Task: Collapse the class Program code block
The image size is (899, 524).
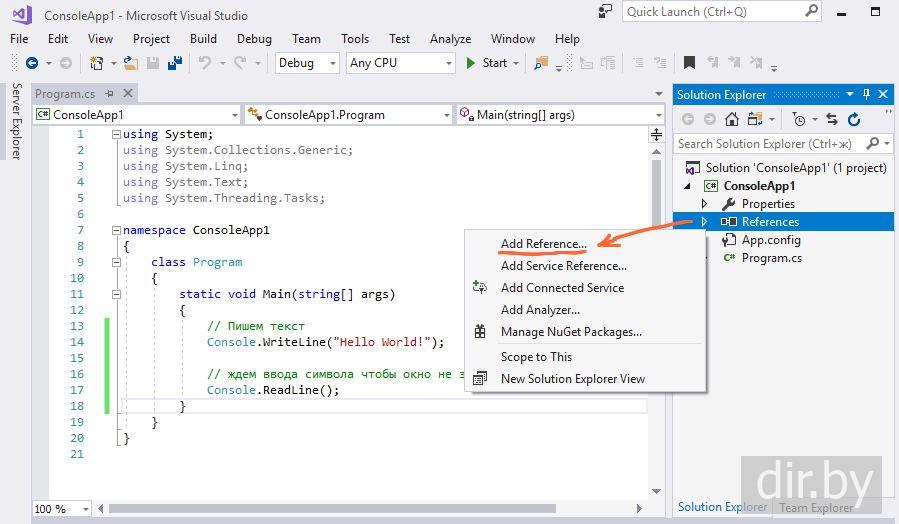Action: (117, 262)
